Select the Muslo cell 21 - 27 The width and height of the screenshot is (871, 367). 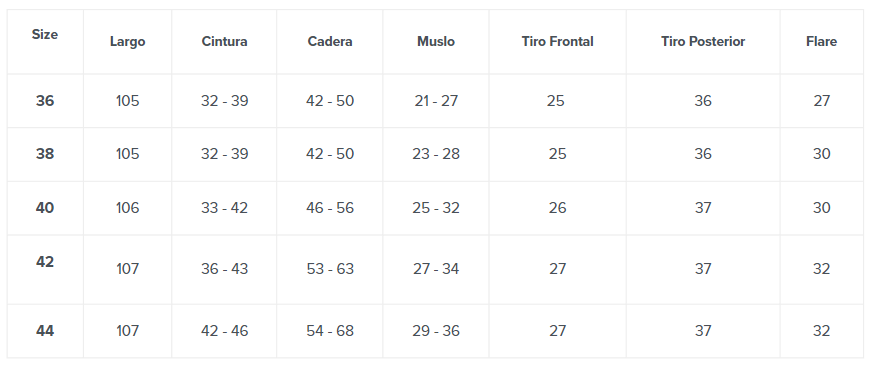436,101
